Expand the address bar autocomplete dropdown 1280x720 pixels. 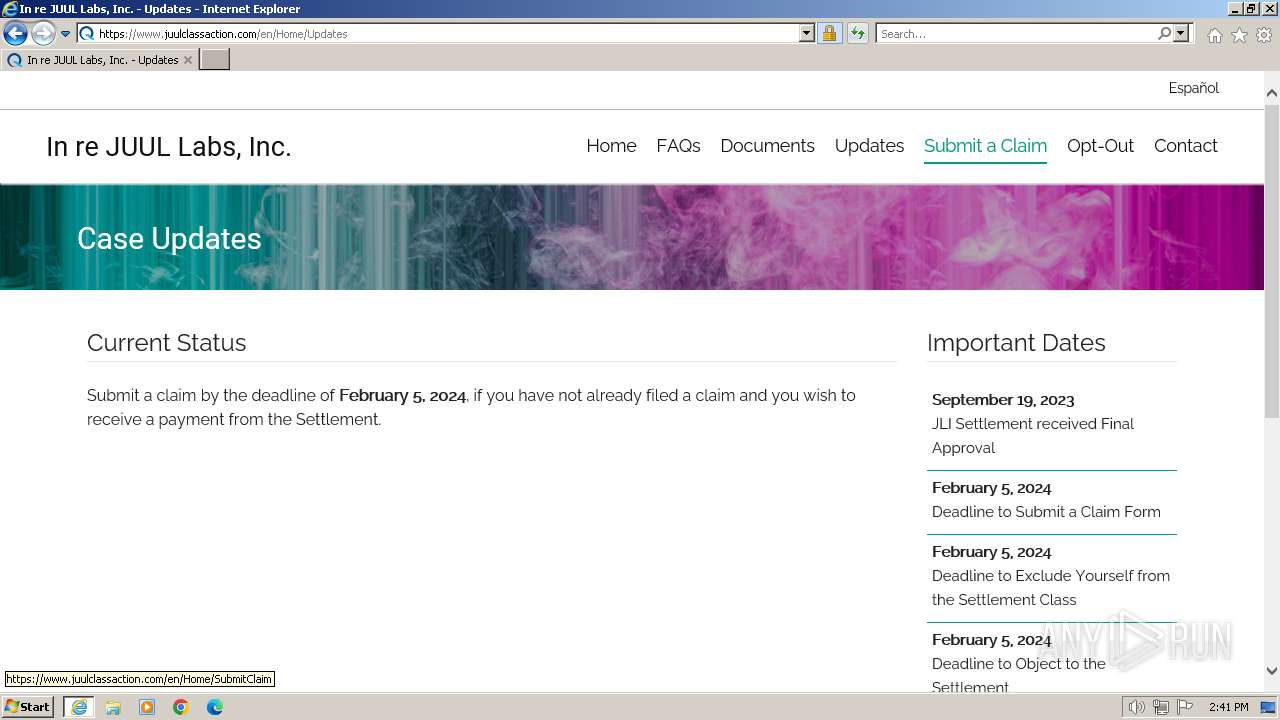point(807,33)
